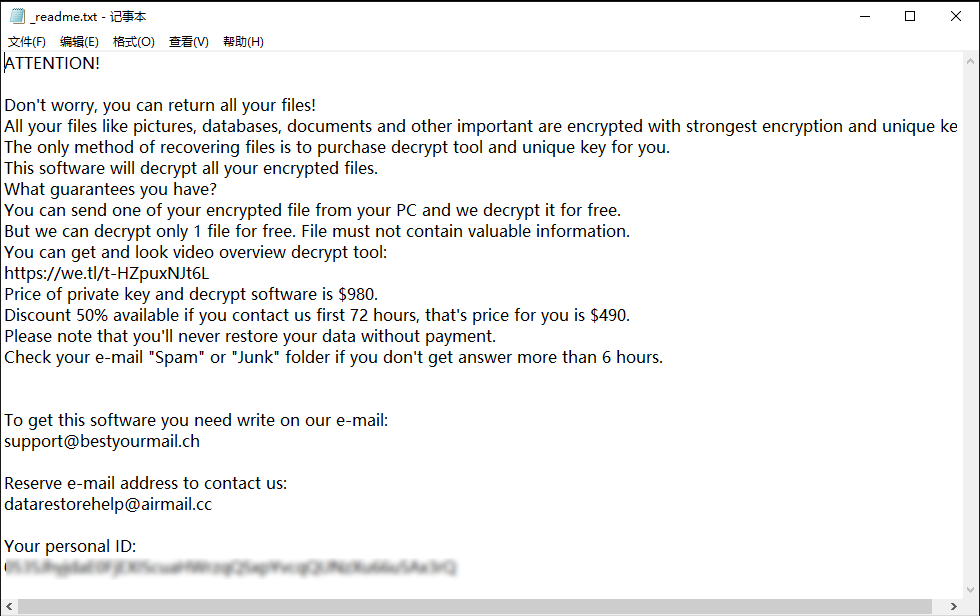Click the price line mentioning $980
Viewport: 980px width, 616px height.
point(191,294)
